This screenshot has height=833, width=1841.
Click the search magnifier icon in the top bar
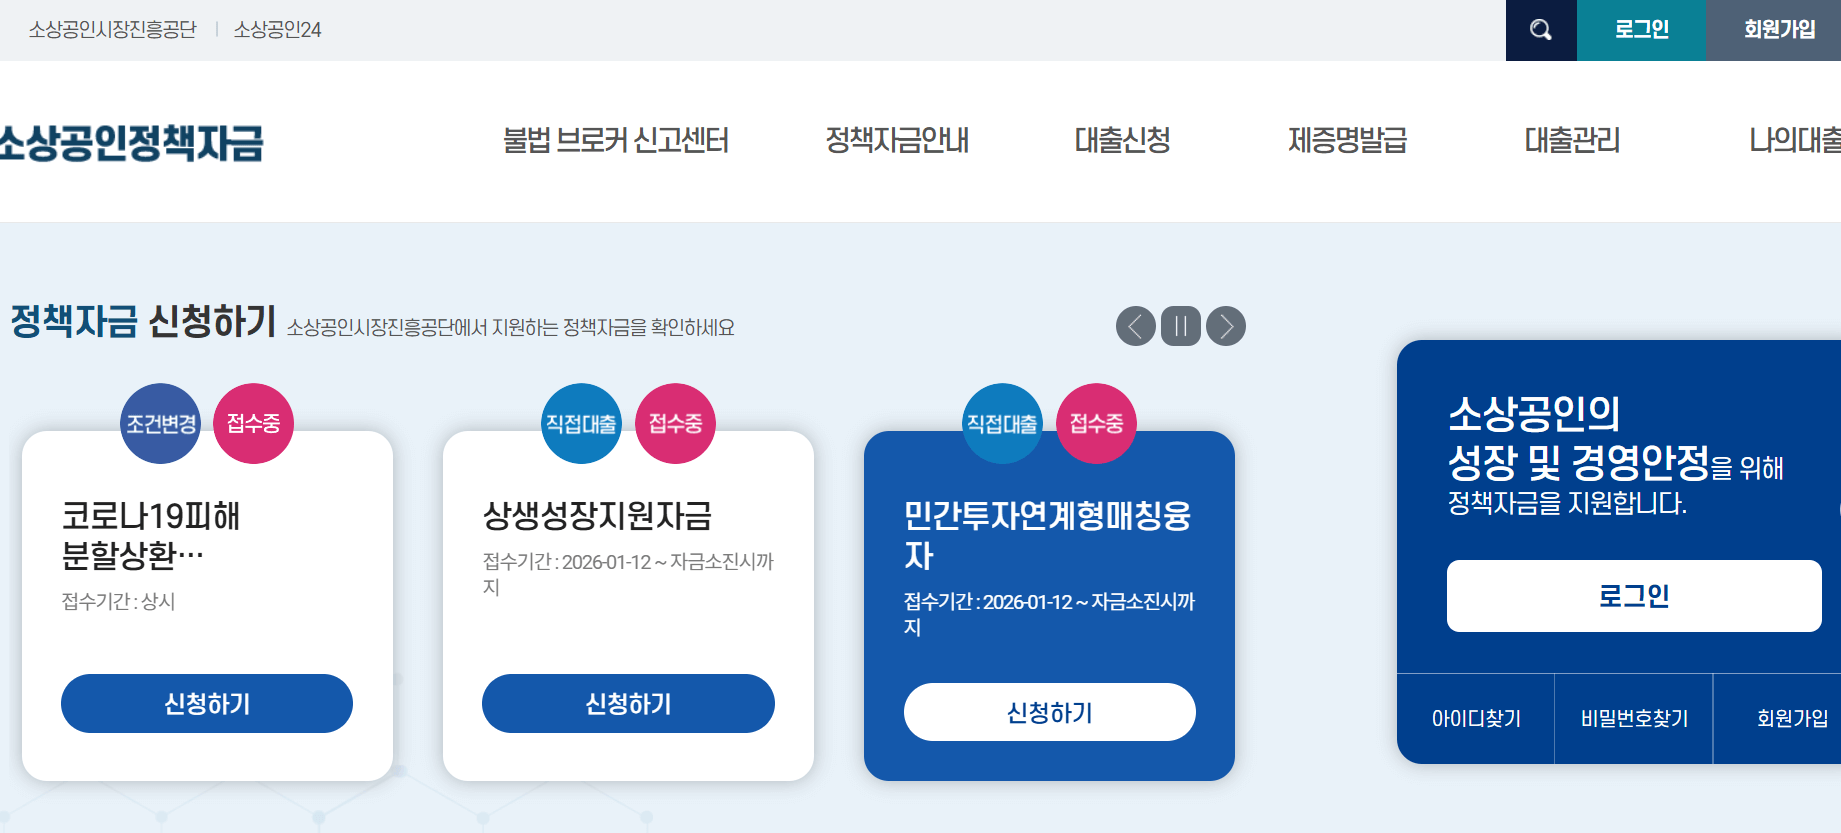[1540, 30]
